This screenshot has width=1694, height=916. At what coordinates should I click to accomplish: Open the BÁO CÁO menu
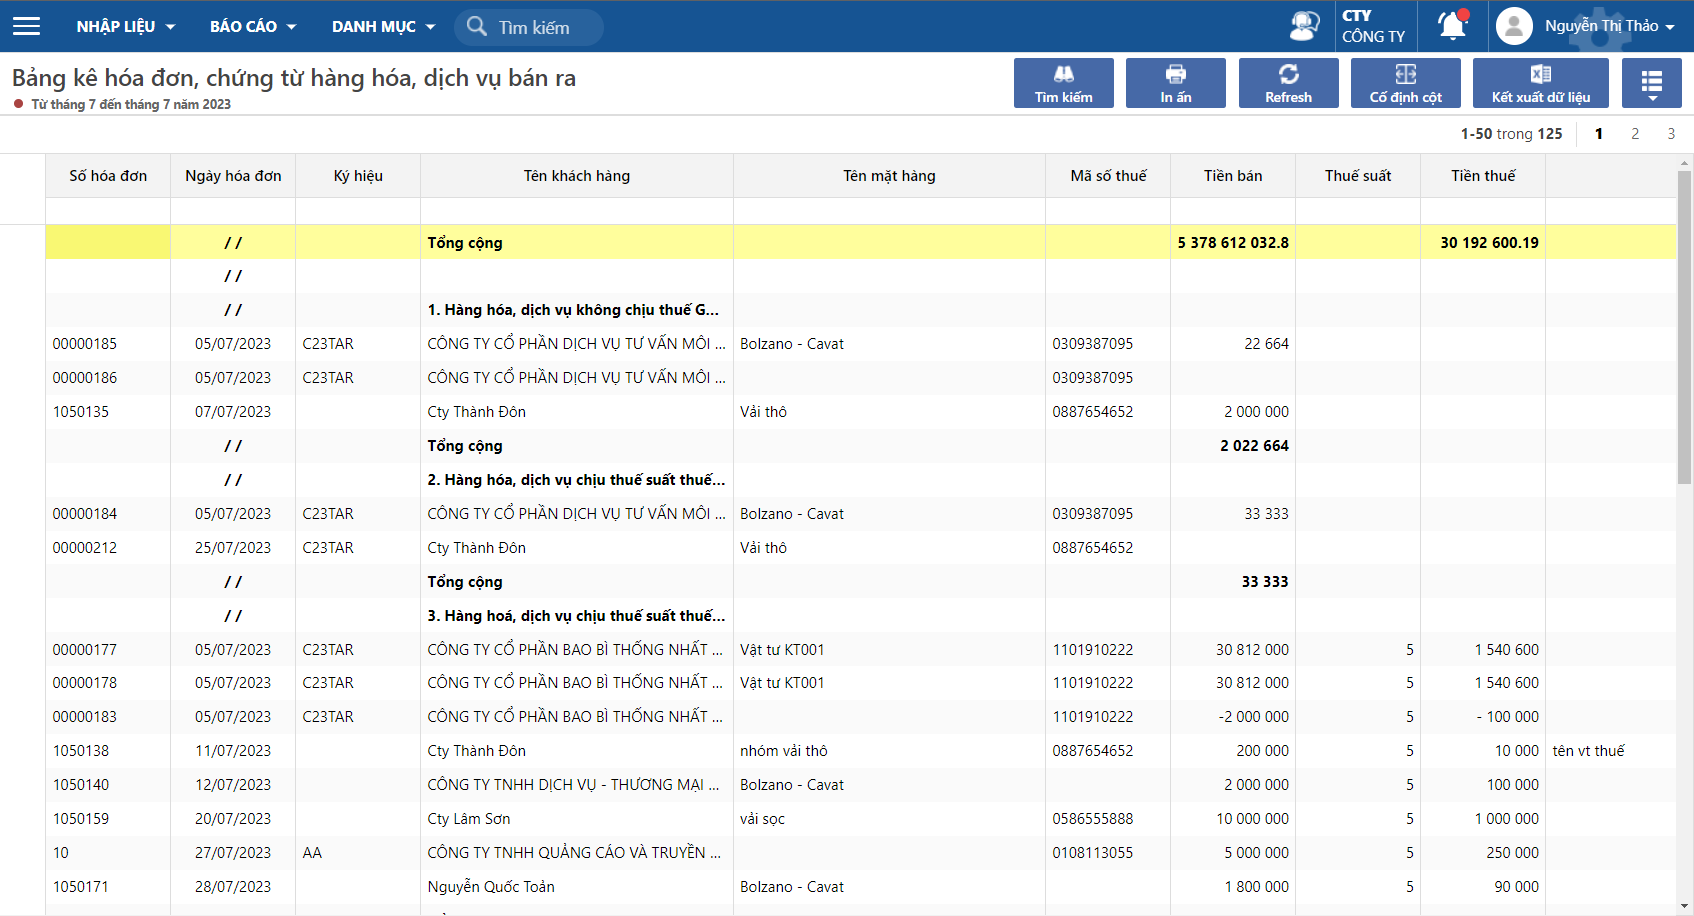[253, 27]
